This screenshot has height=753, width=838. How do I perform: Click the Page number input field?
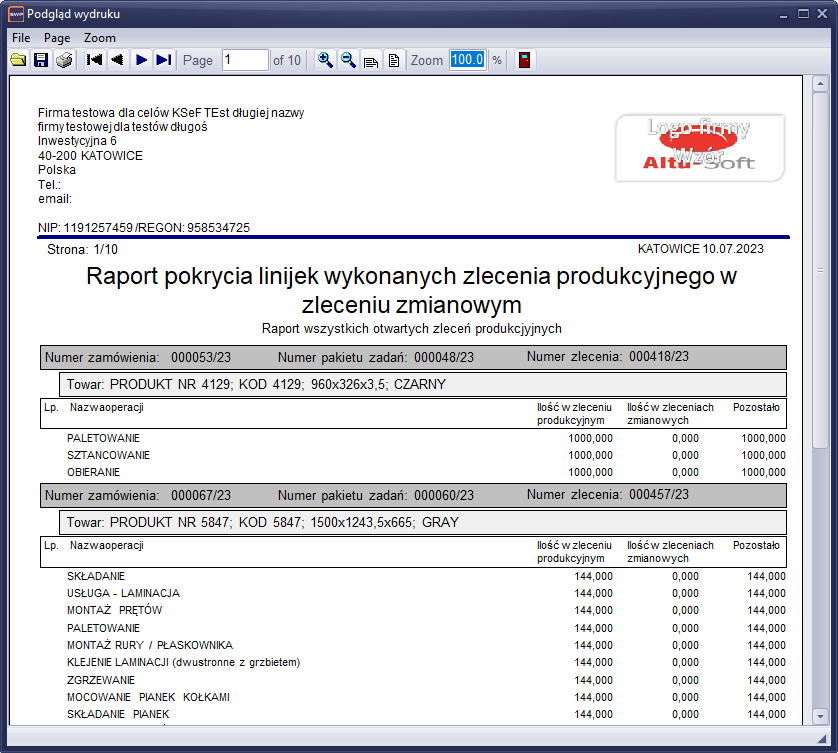point(245,60)
